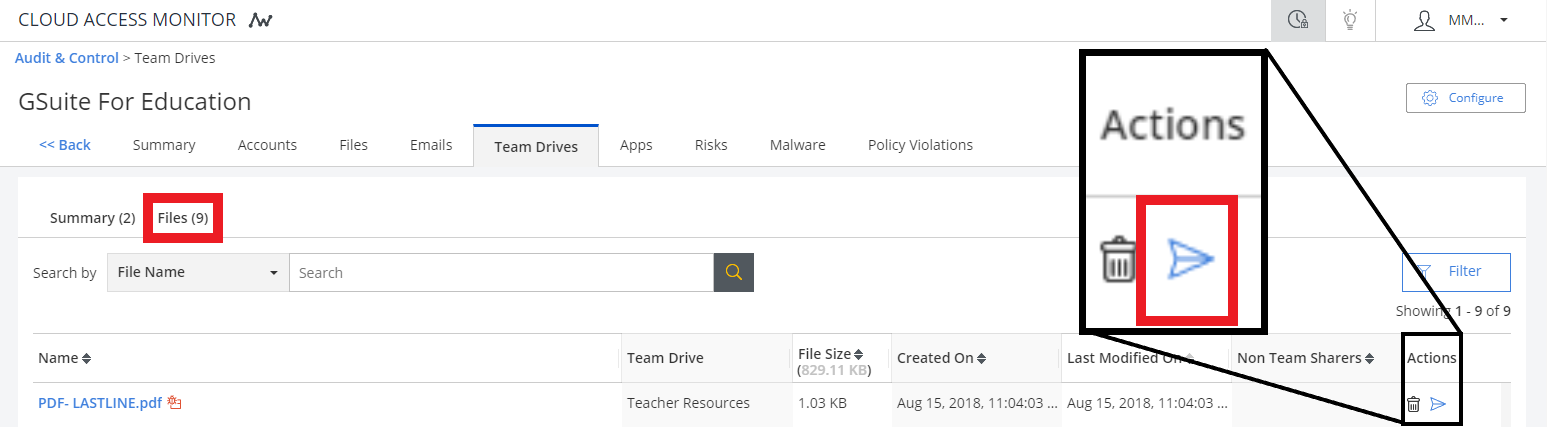Click the send icon in the PDF- LASTLINE.pdf row
Viewport: 1547px width, 427px height.
coord(1438,404)
